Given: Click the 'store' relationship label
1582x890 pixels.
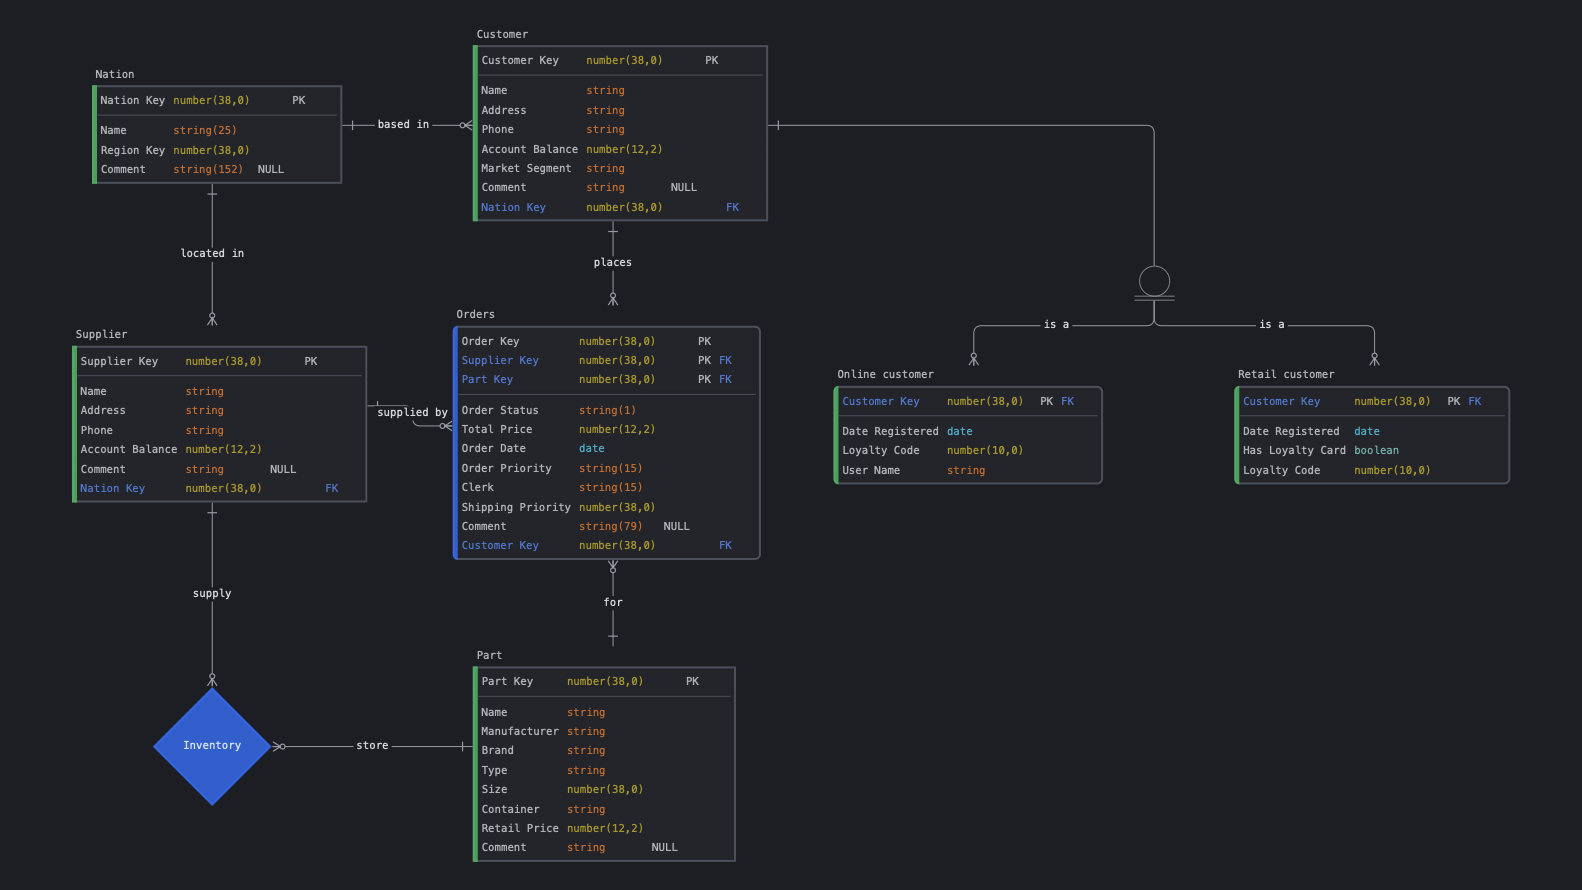Looking at the screenshot, I should tap(372, 746).
